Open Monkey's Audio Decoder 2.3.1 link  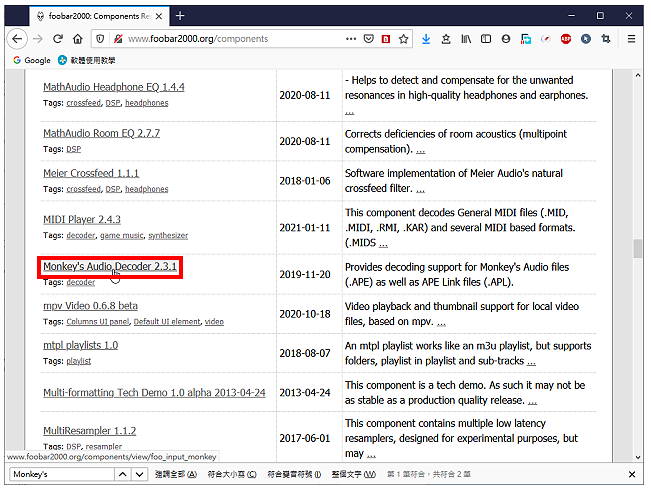110,266
